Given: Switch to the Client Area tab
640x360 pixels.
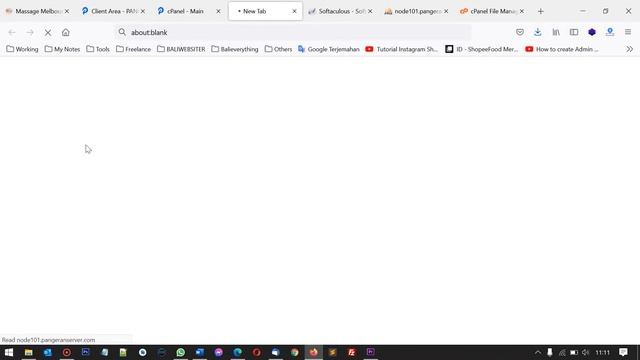Looking at the screenshot, I should tap(113, 11).
